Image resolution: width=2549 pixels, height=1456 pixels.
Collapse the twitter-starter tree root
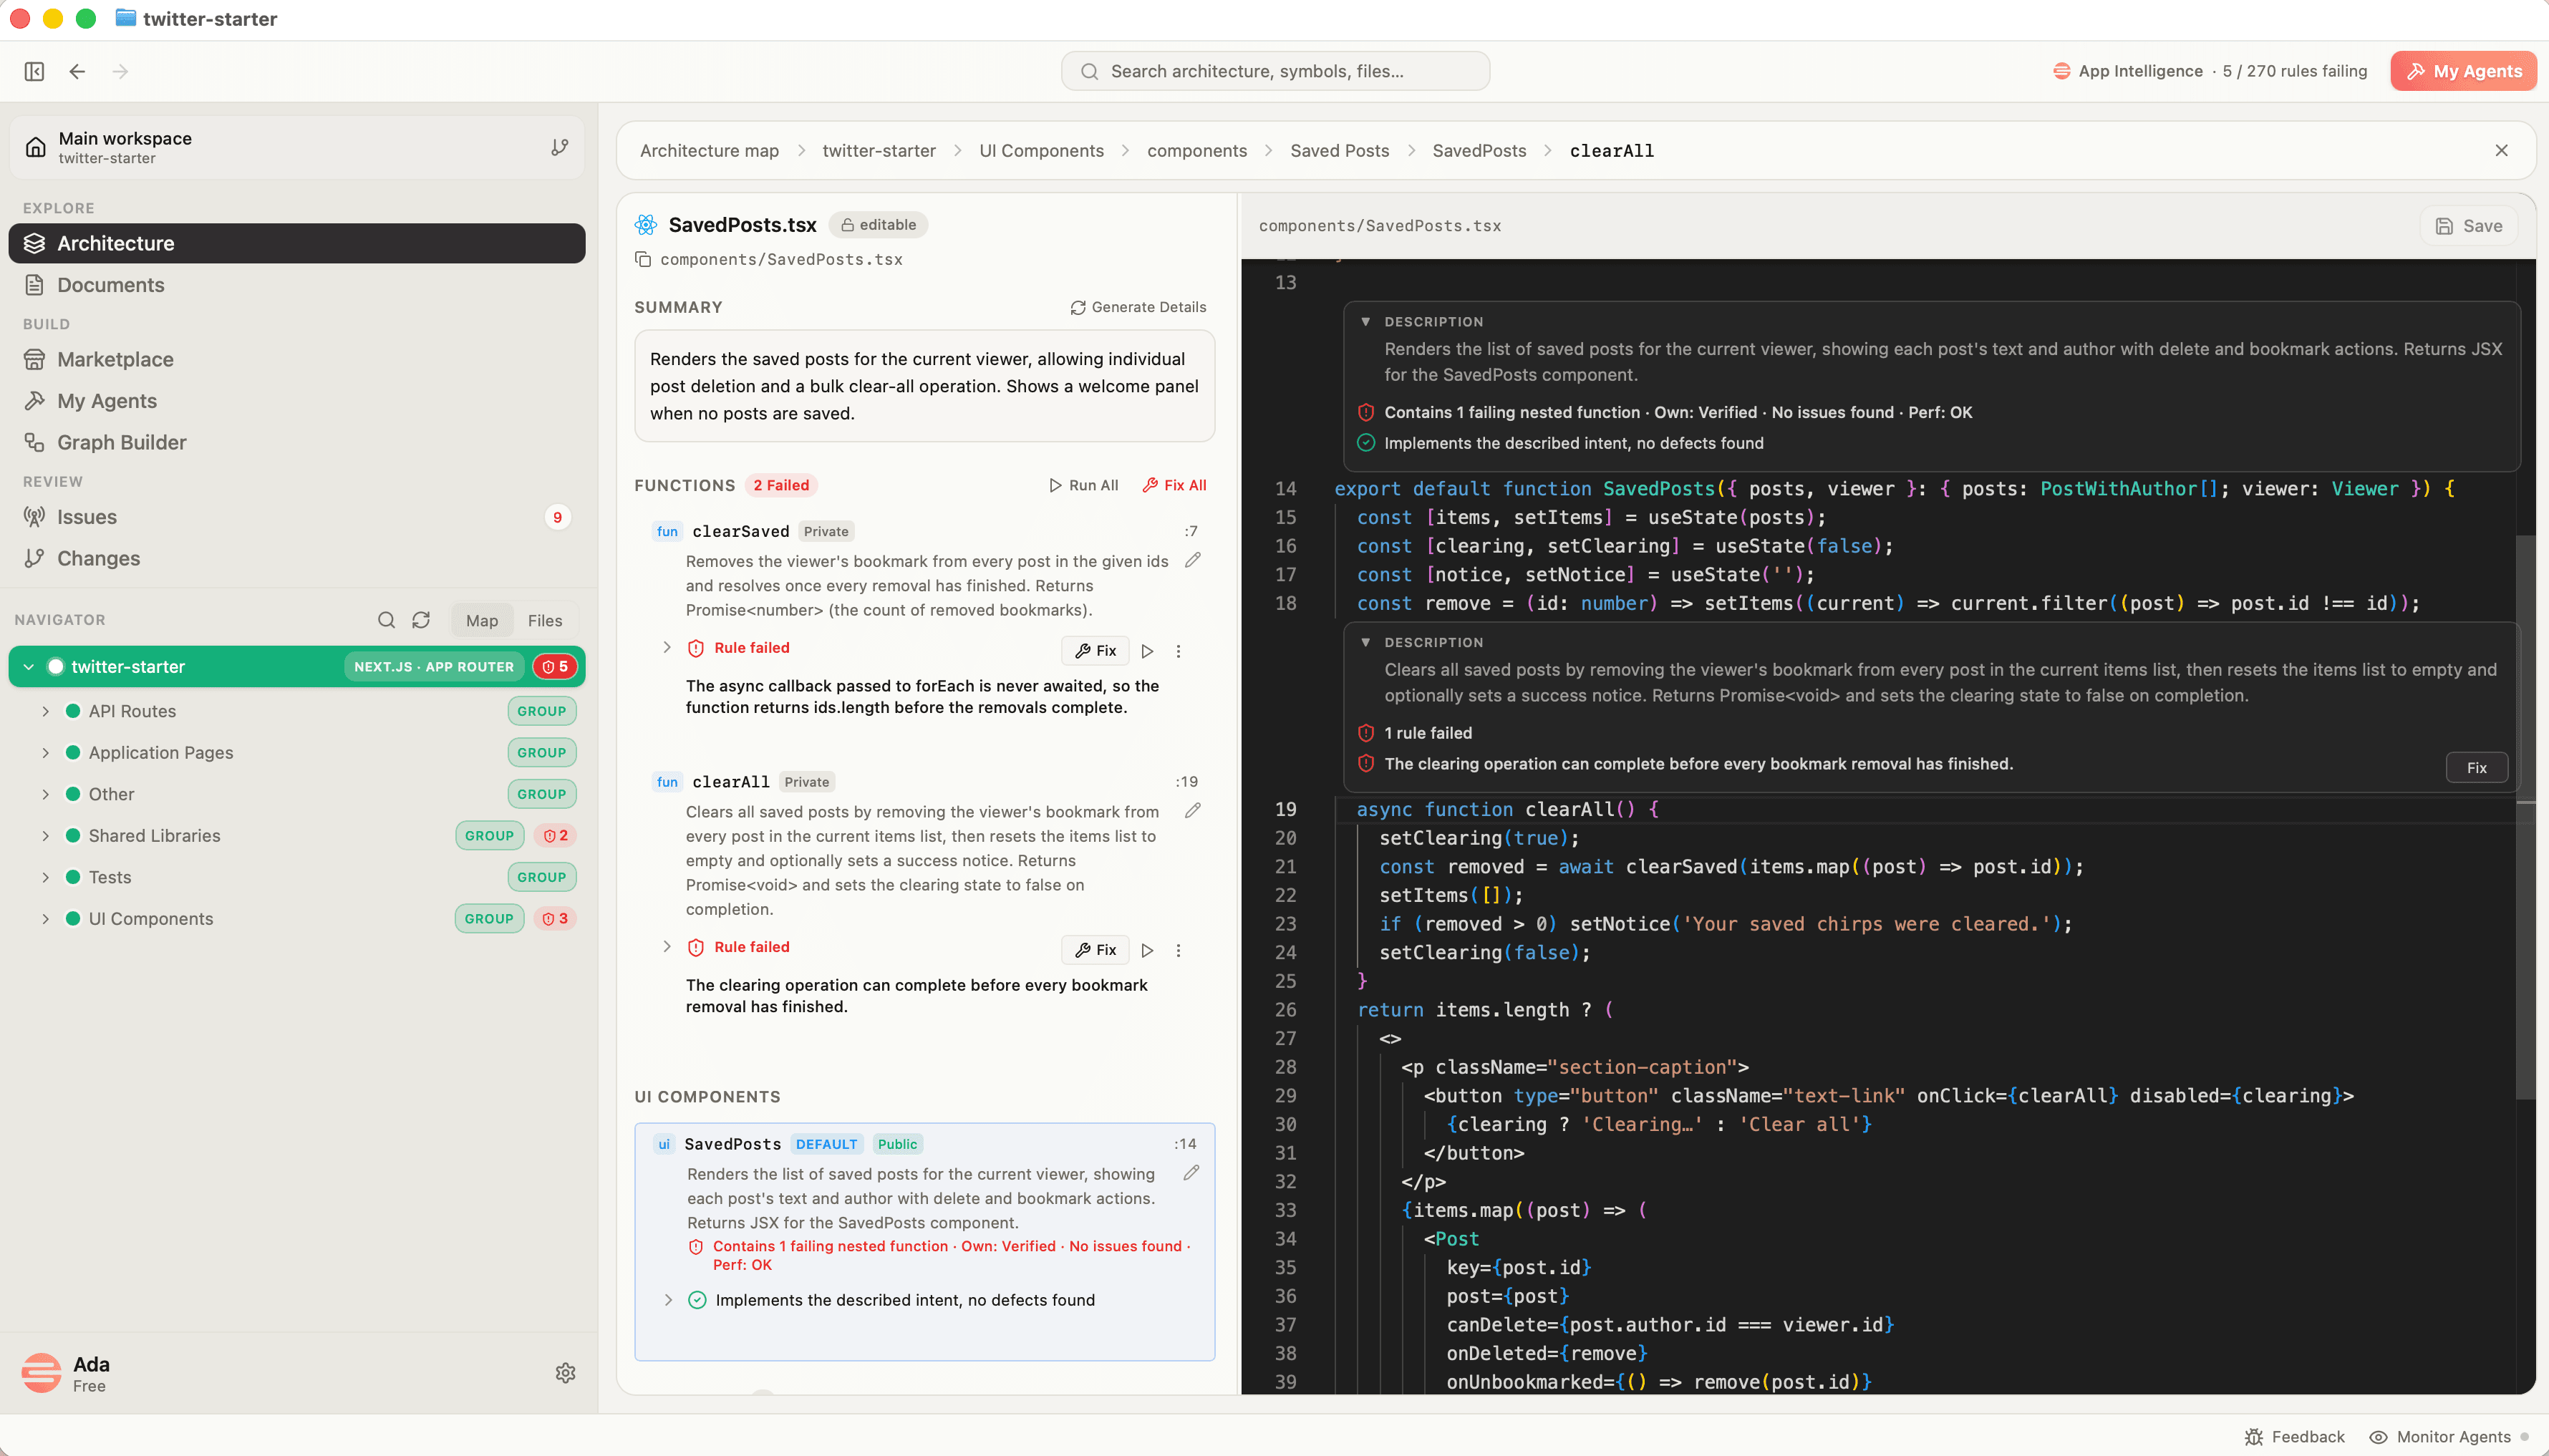29,667
